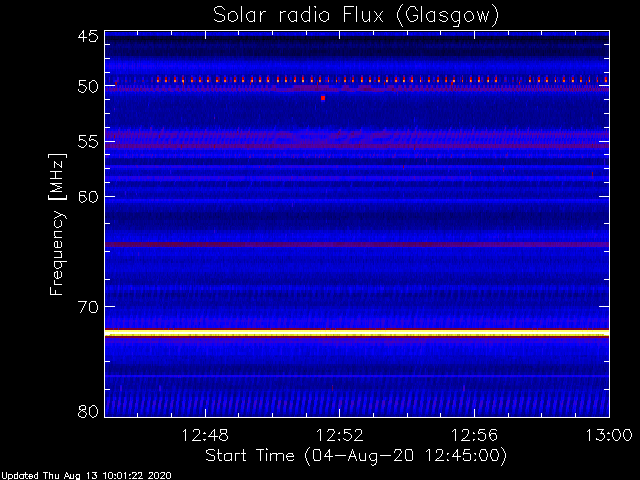Click the 55 frequency tick label
This screenshot has height=480, width=640.
[88, 142]
